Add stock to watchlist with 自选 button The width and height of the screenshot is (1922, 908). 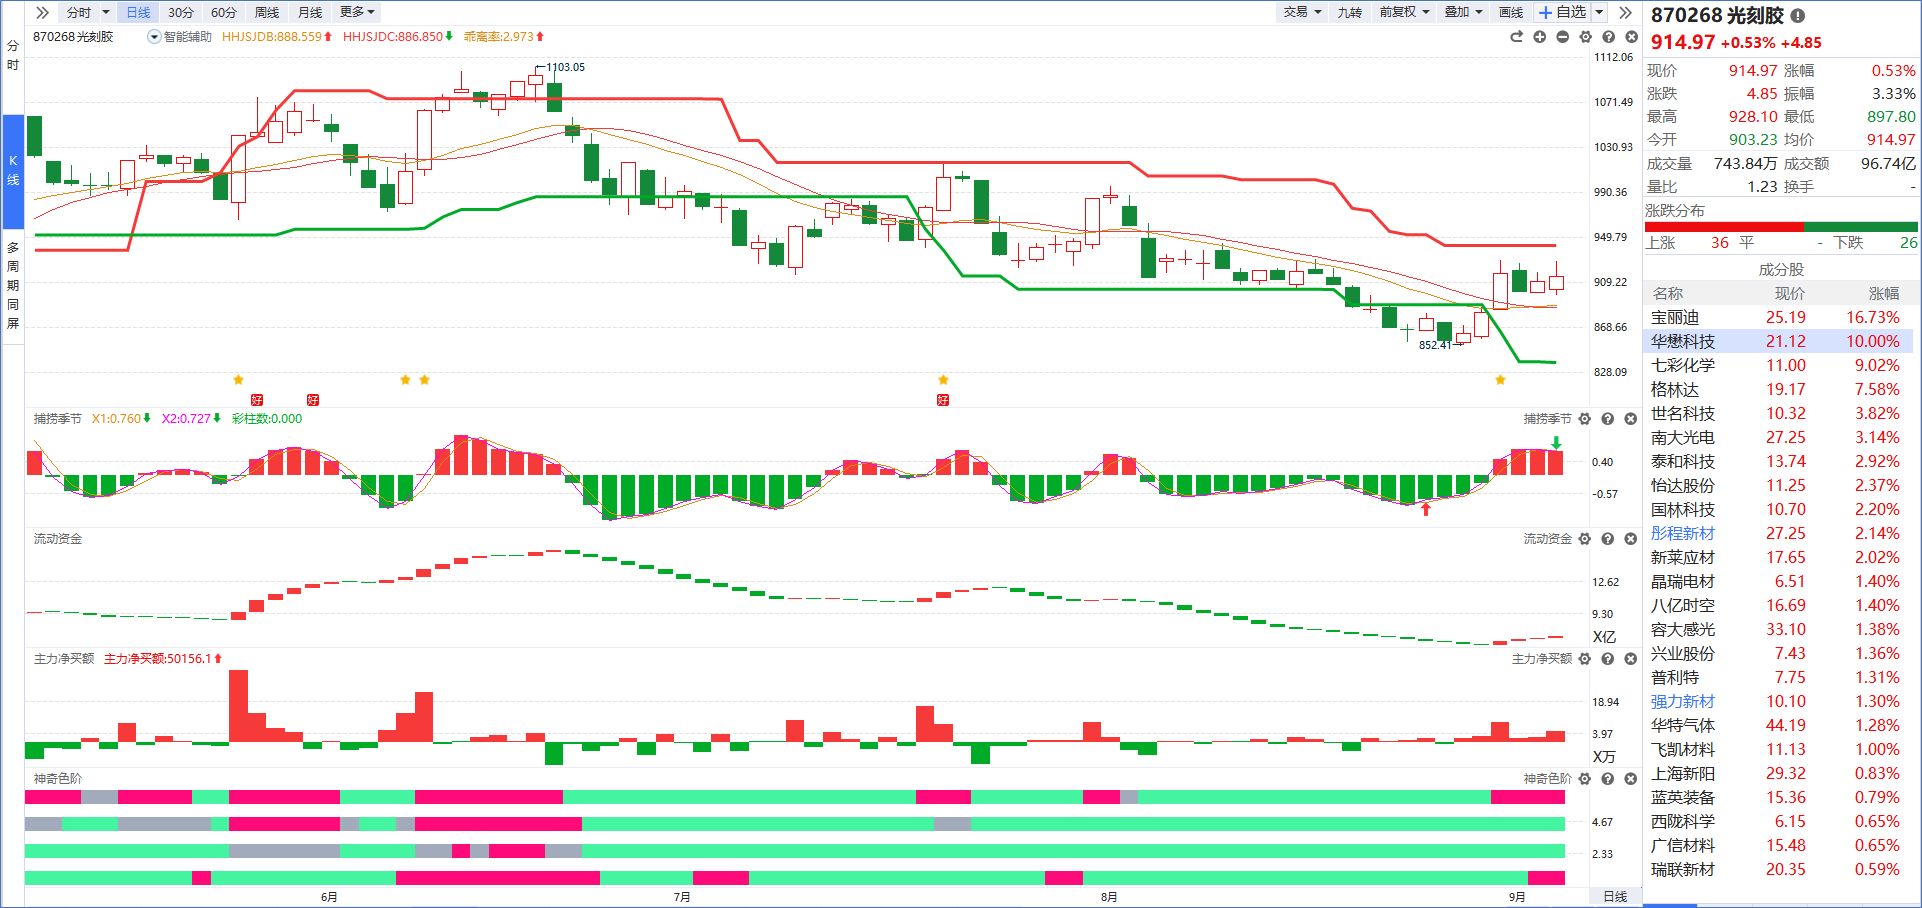[1563, 12]
